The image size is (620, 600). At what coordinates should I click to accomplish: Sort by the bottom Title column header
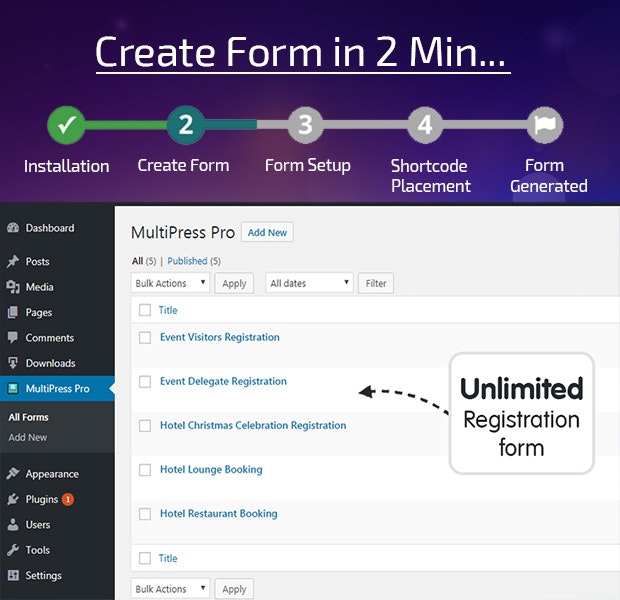(168, 558)
